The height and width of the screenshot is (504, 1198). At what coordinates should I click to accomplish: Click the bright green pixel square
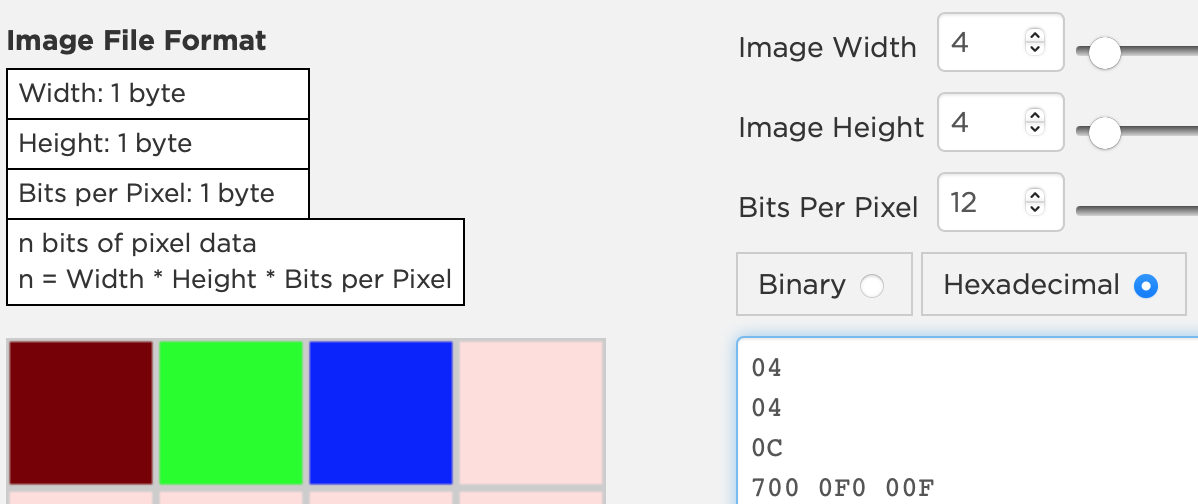click(231, 412)
